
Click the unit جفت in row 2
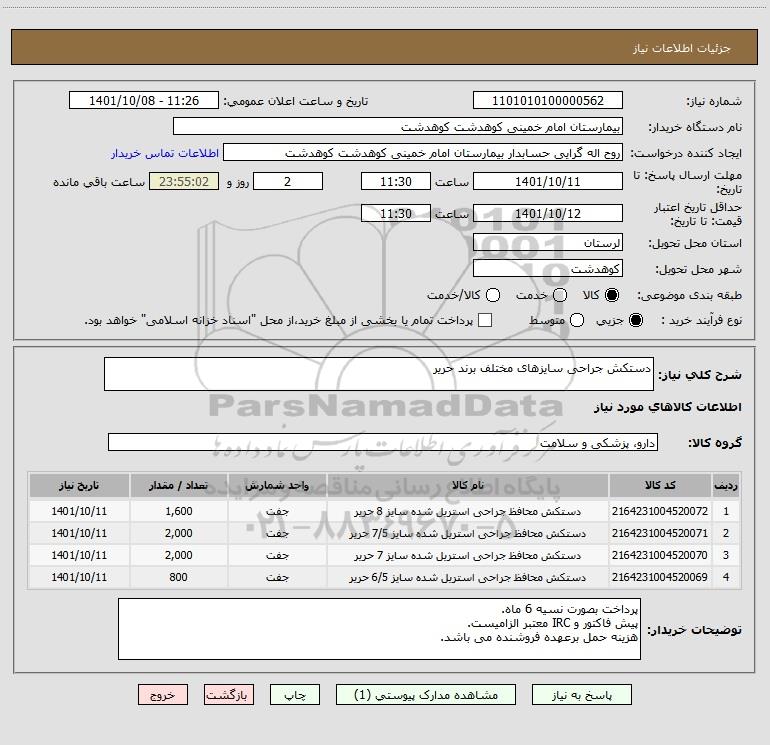(277, 534)
